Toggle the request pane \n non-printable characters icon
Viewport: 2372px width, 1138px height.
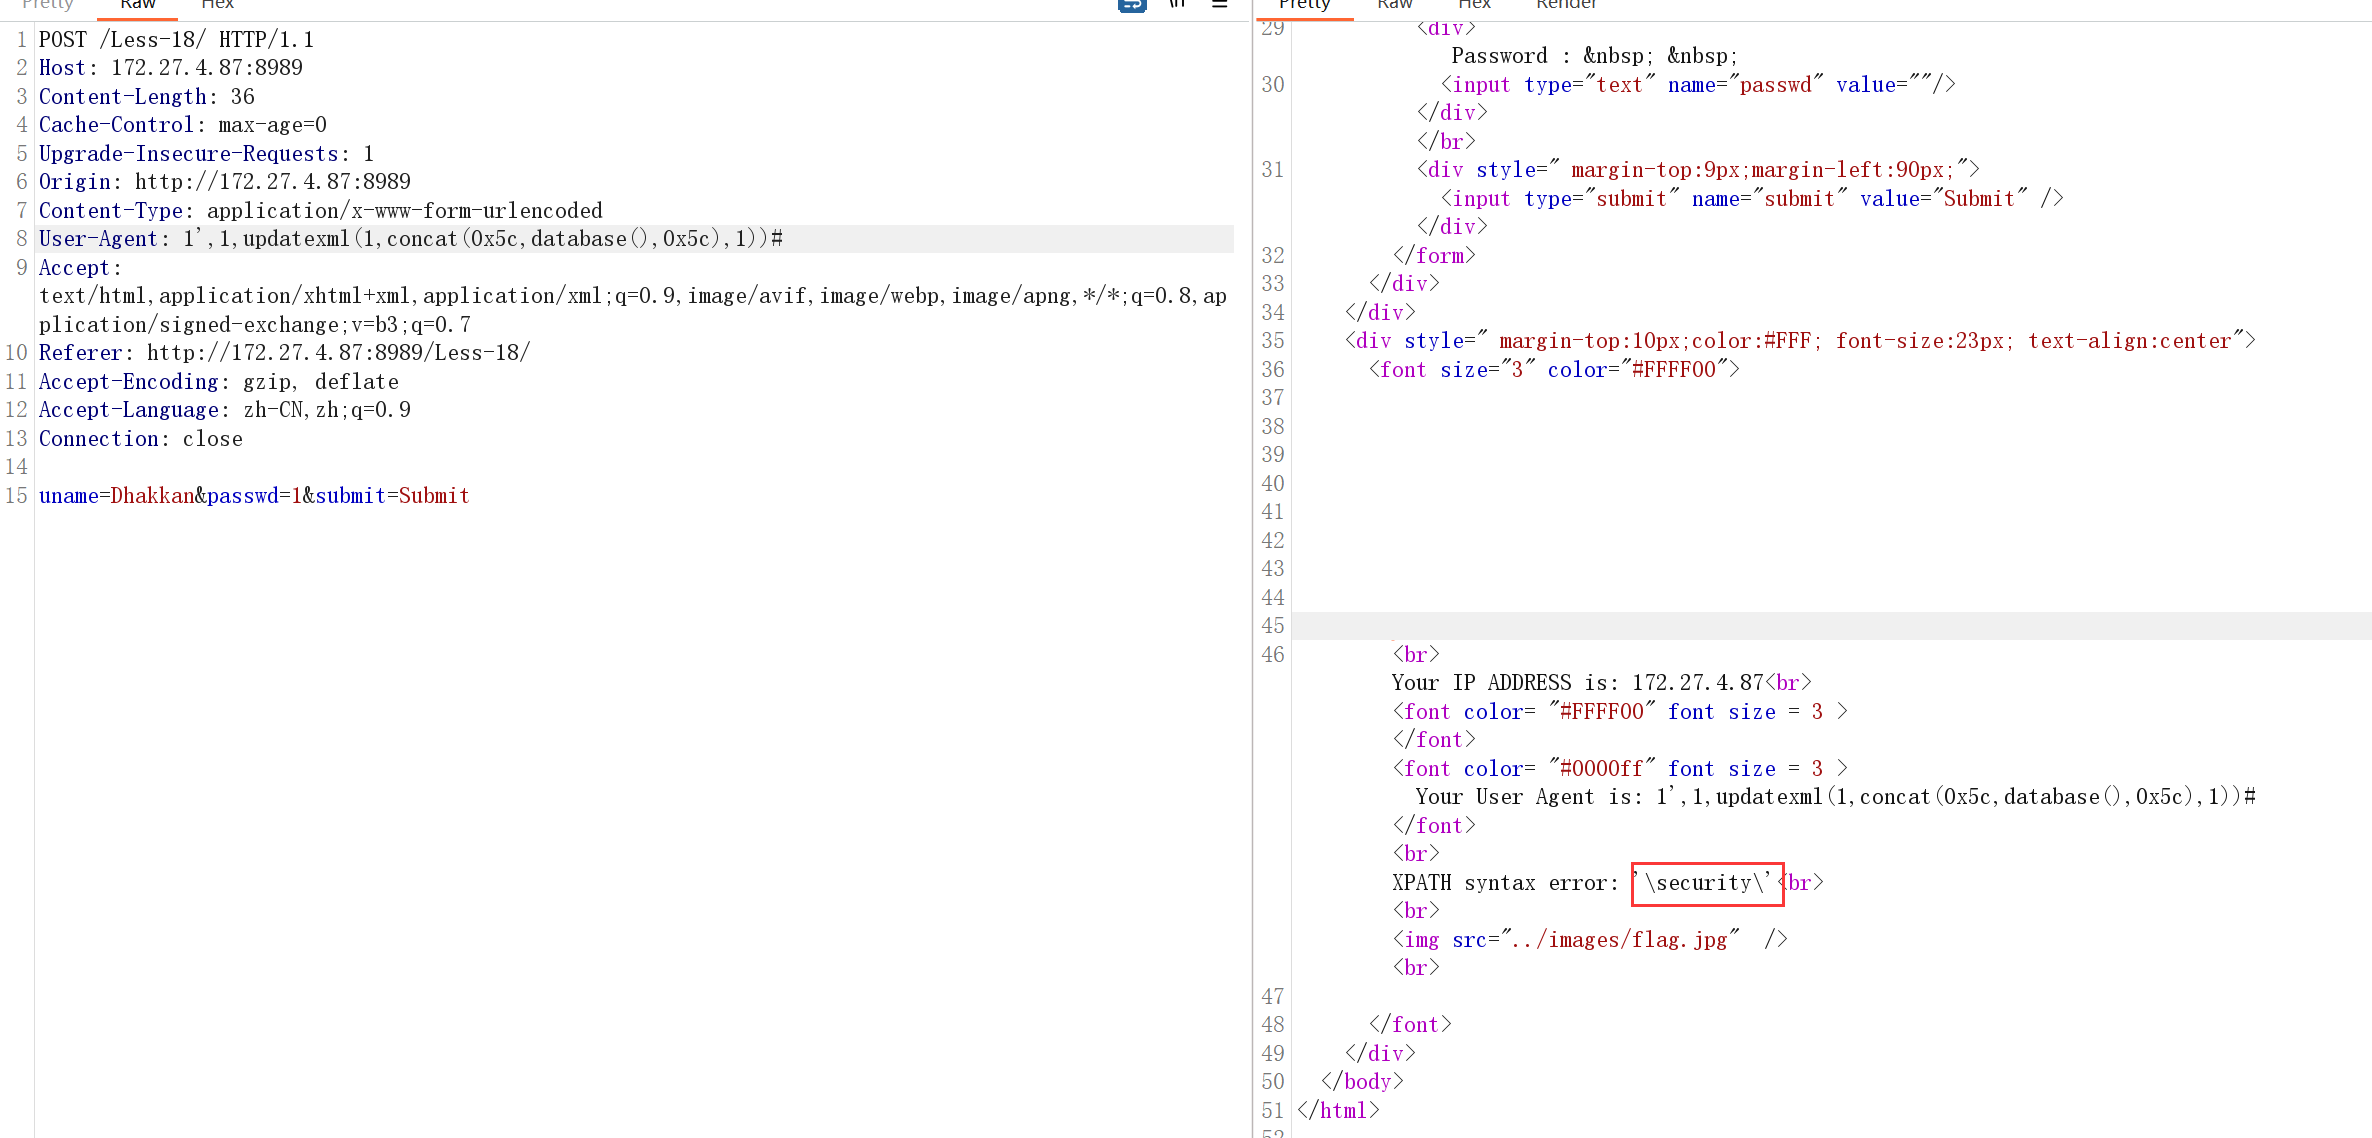coord(1177,4)
